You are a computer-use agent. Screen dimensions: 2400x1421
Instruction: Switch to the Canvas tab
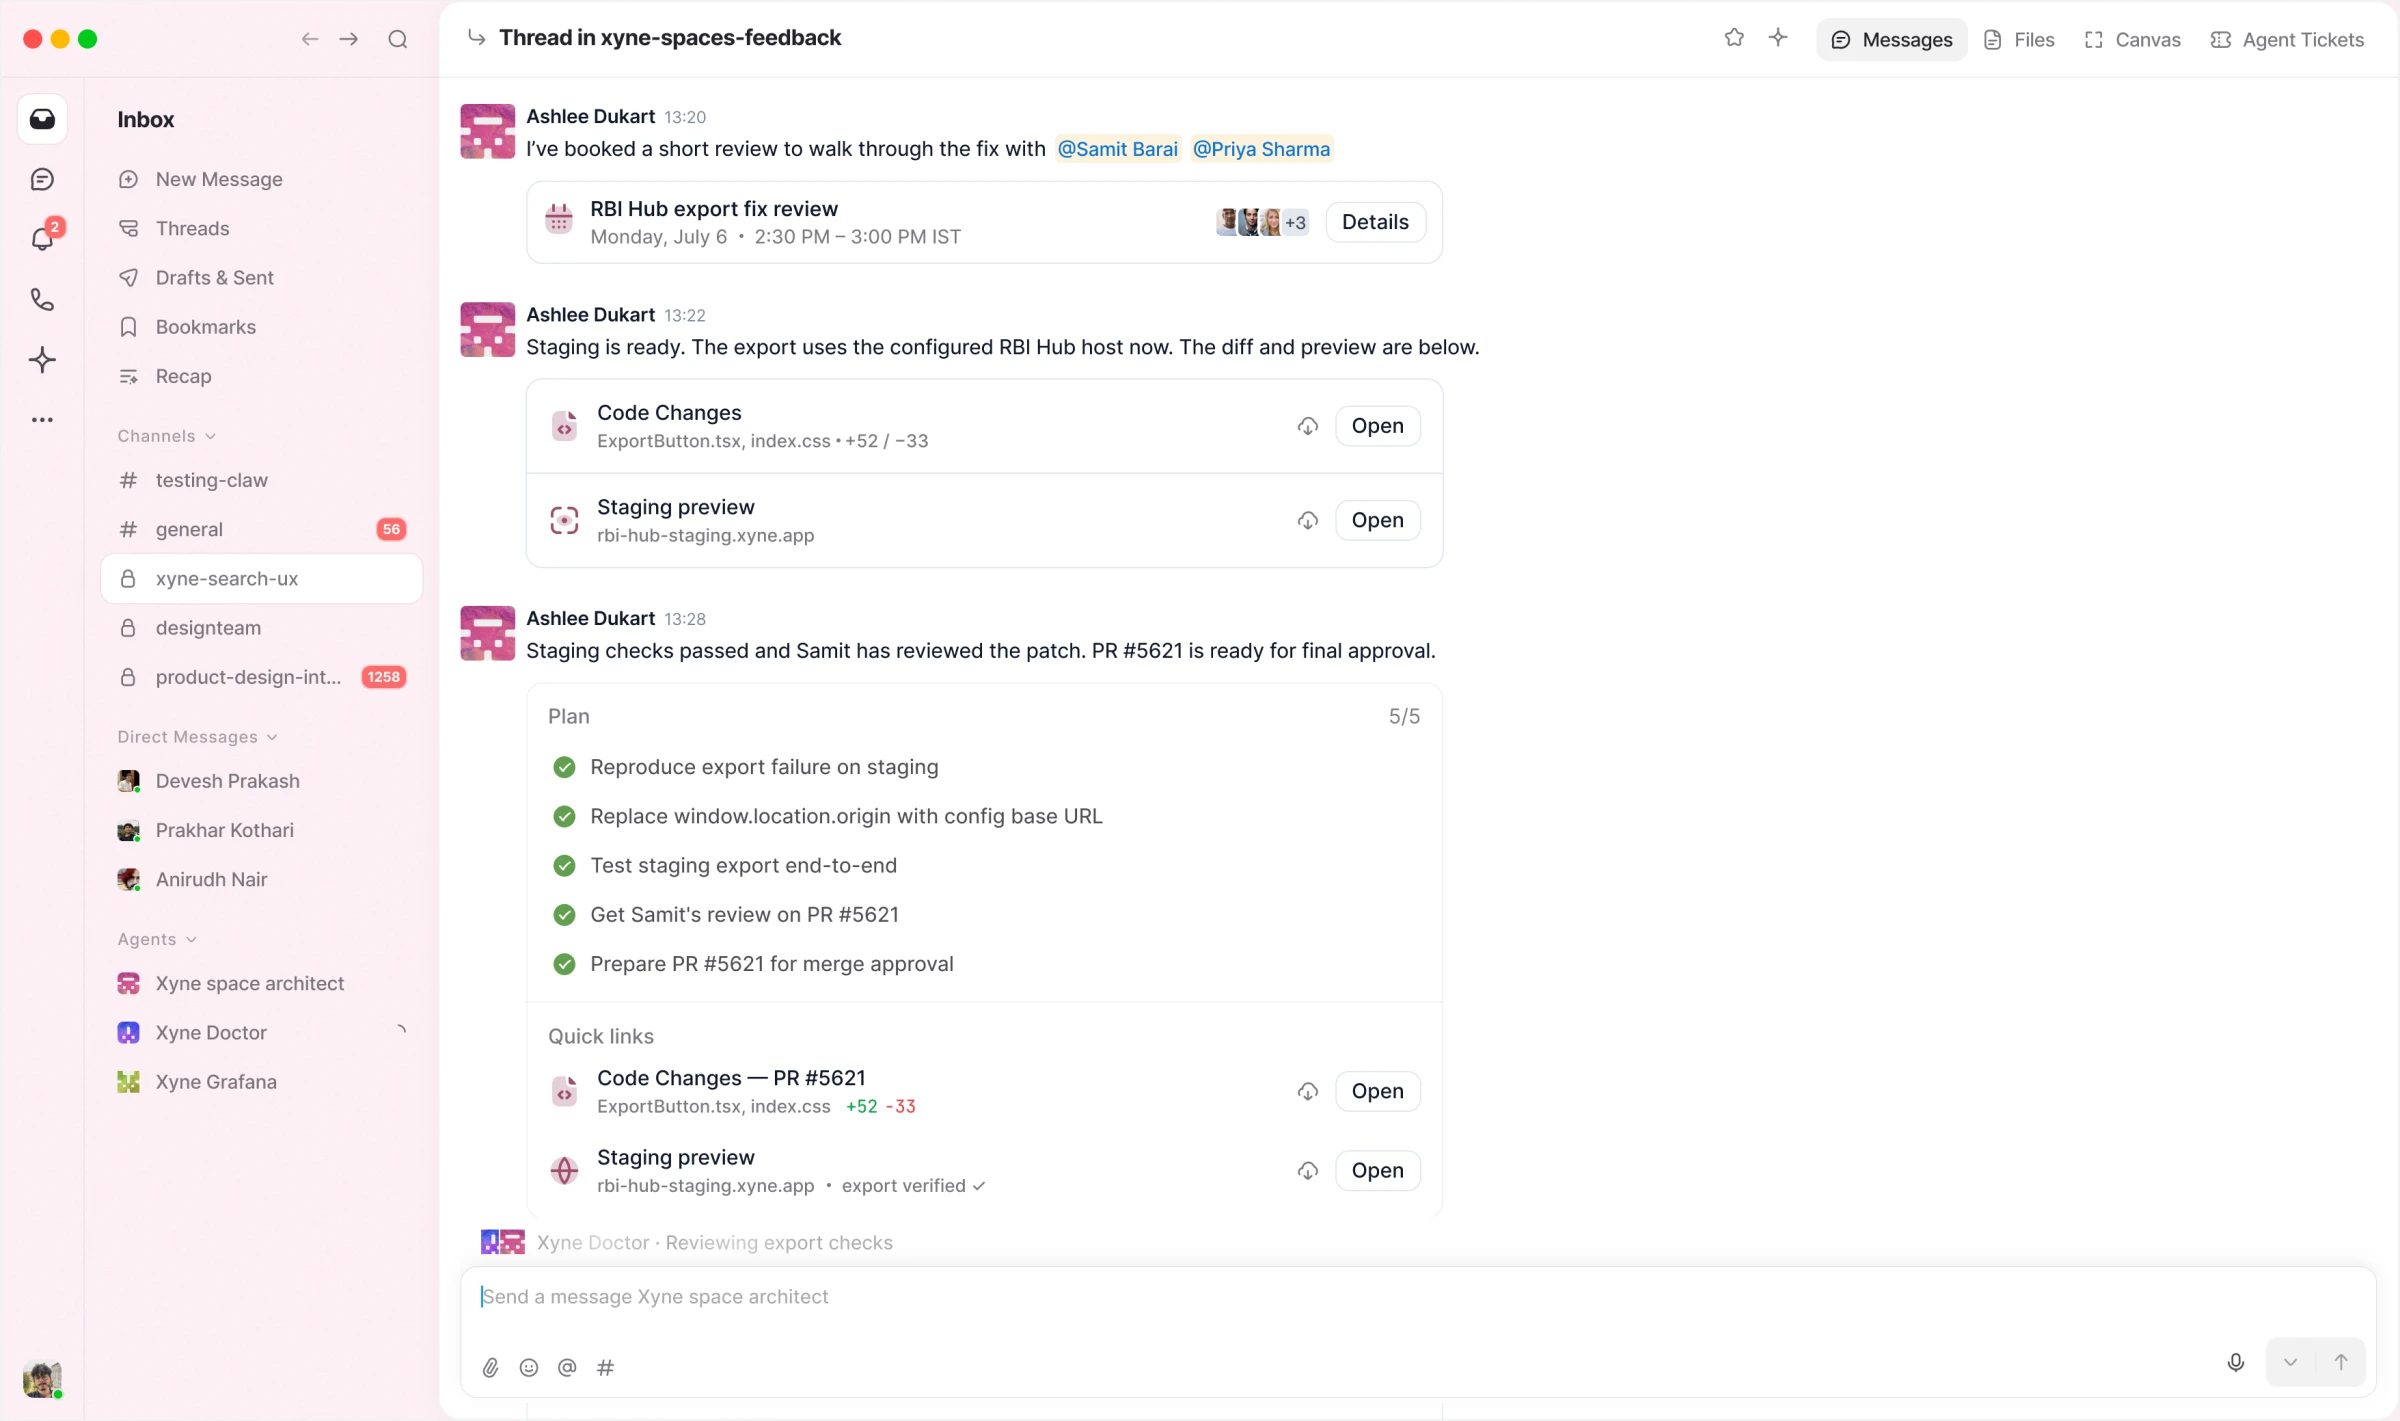click(x=2132, y=40)
